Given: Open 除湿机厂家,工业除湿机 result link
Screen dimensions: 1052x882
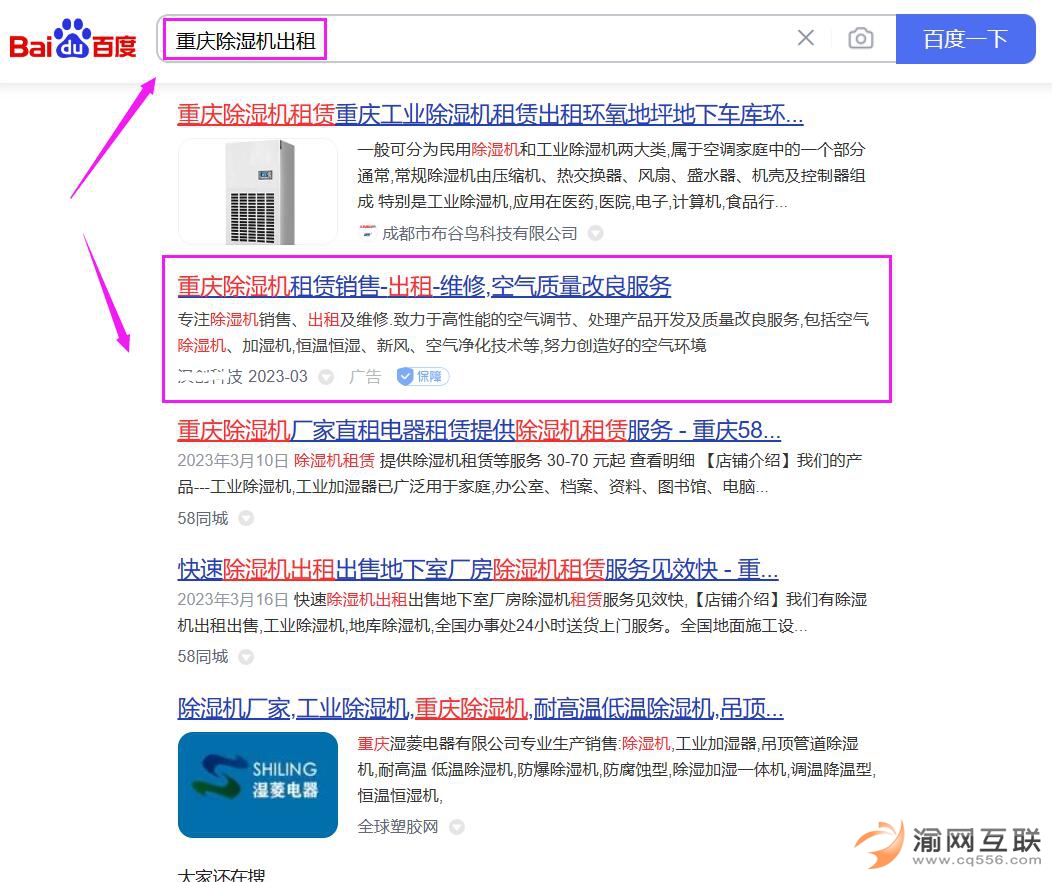Looking at the screenshot, I should [x=480, y=709].
